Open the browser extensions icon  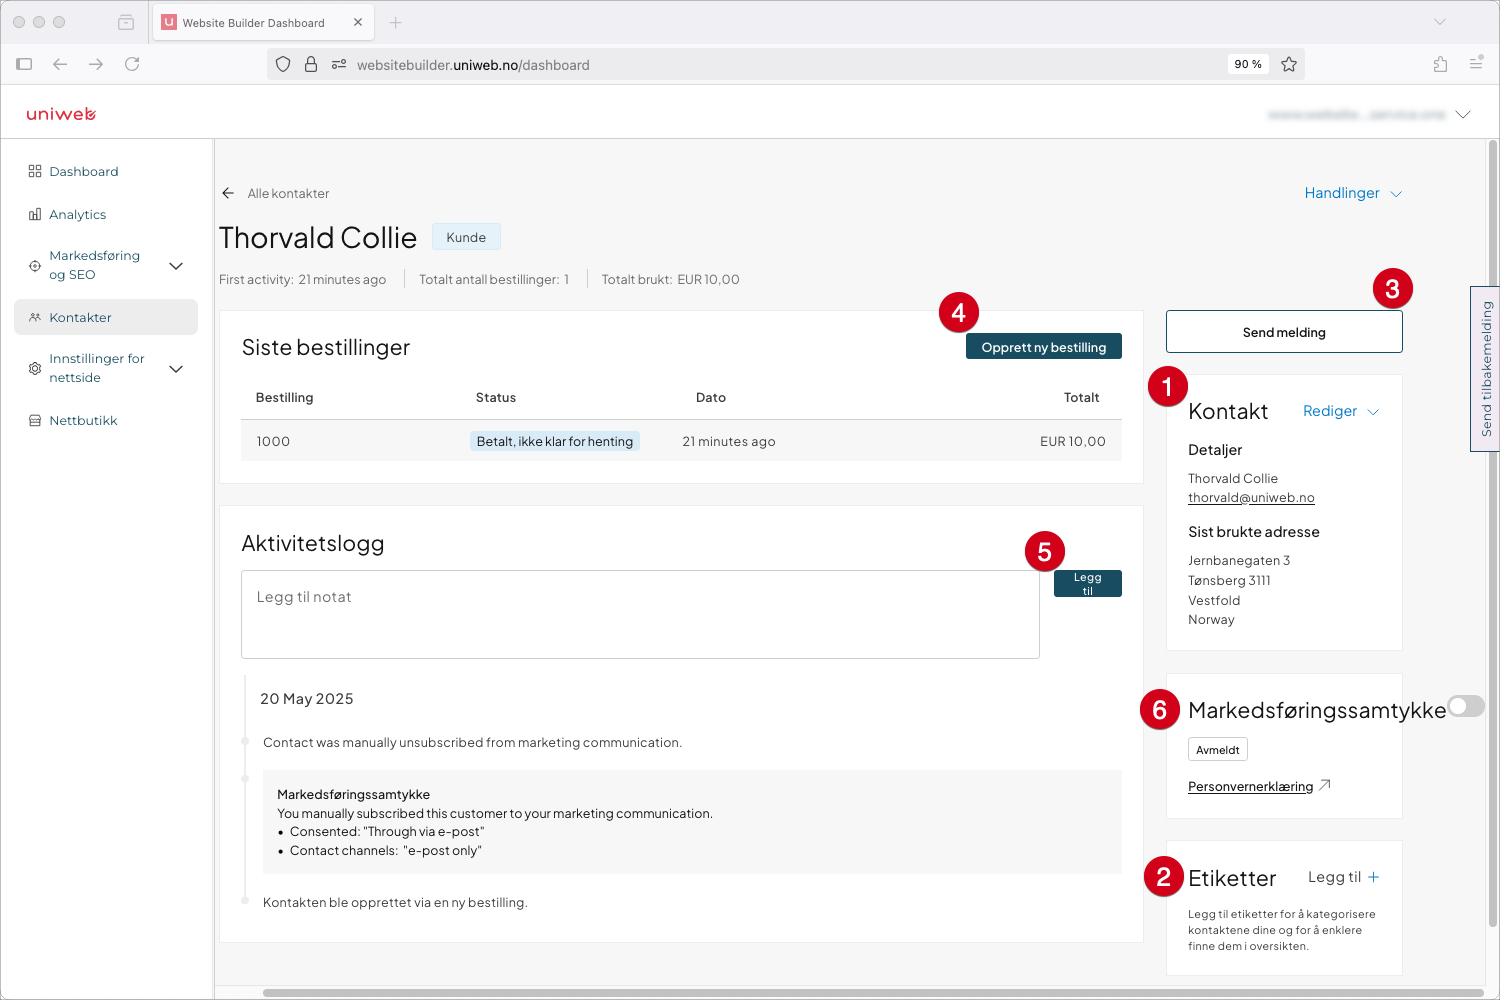1440,64
